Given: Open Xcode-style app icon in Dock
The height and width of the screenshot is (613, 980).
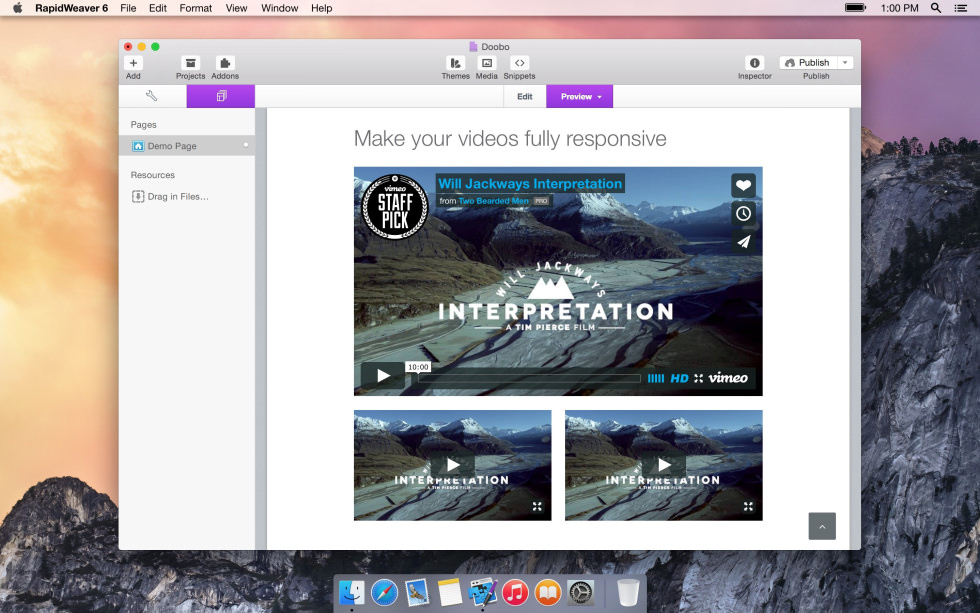Looking at the screenshot, I should coord(482,592).
